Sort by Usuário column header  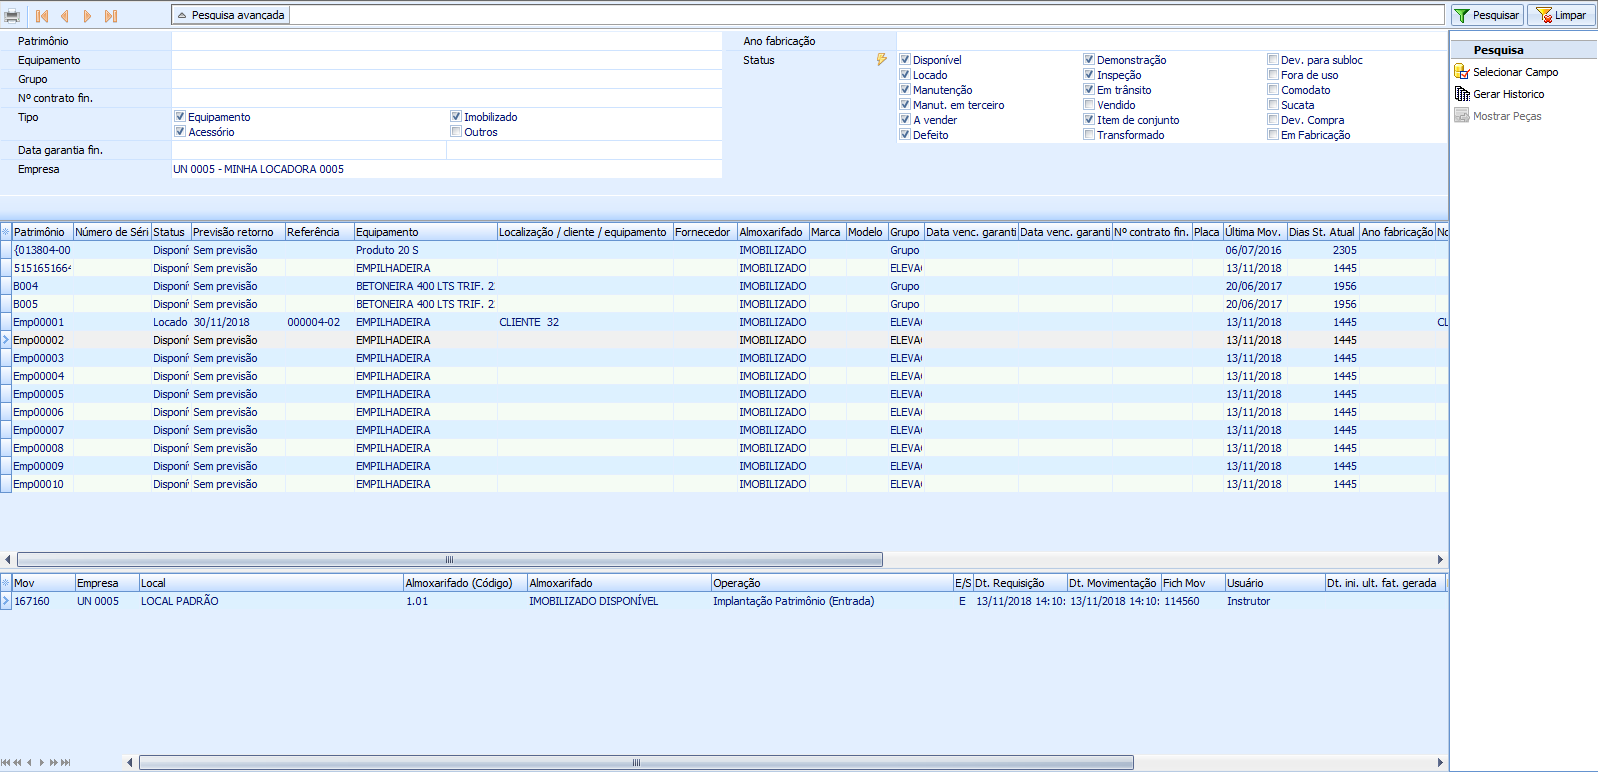(x=1274, y=583)
